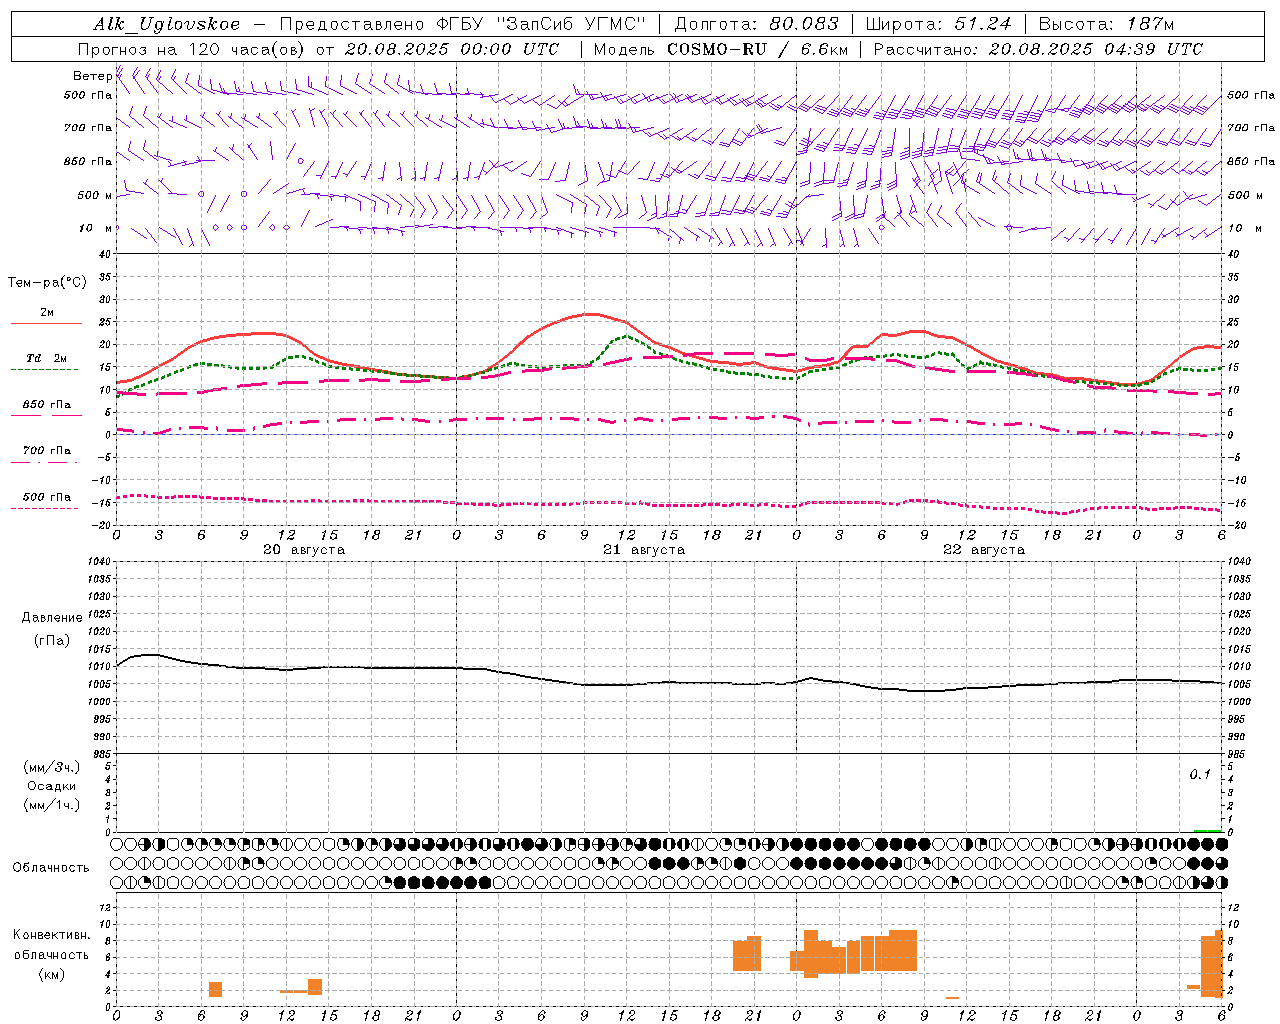Click the Осадки precipitation label
This screenshot has width=1280, height=1024.
pyautogui.click(x=52, y=786)
